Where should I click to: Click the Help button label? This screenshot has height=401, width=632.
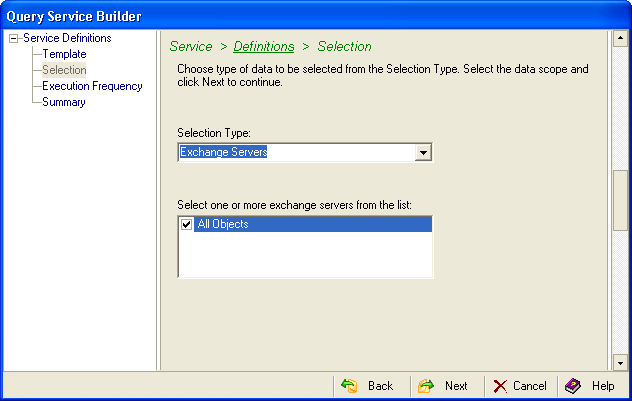pyautogui.click(x=603, y=386)
